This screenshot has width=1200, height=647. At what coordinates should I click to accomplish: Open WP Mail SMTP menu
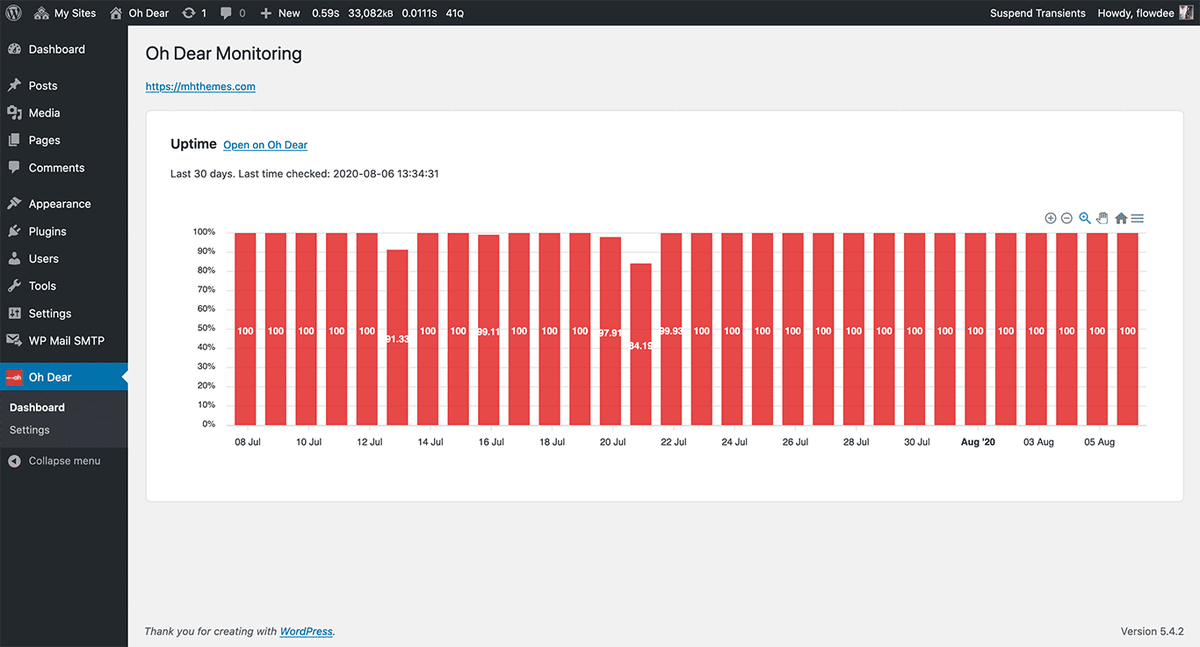tap(64, 341)
